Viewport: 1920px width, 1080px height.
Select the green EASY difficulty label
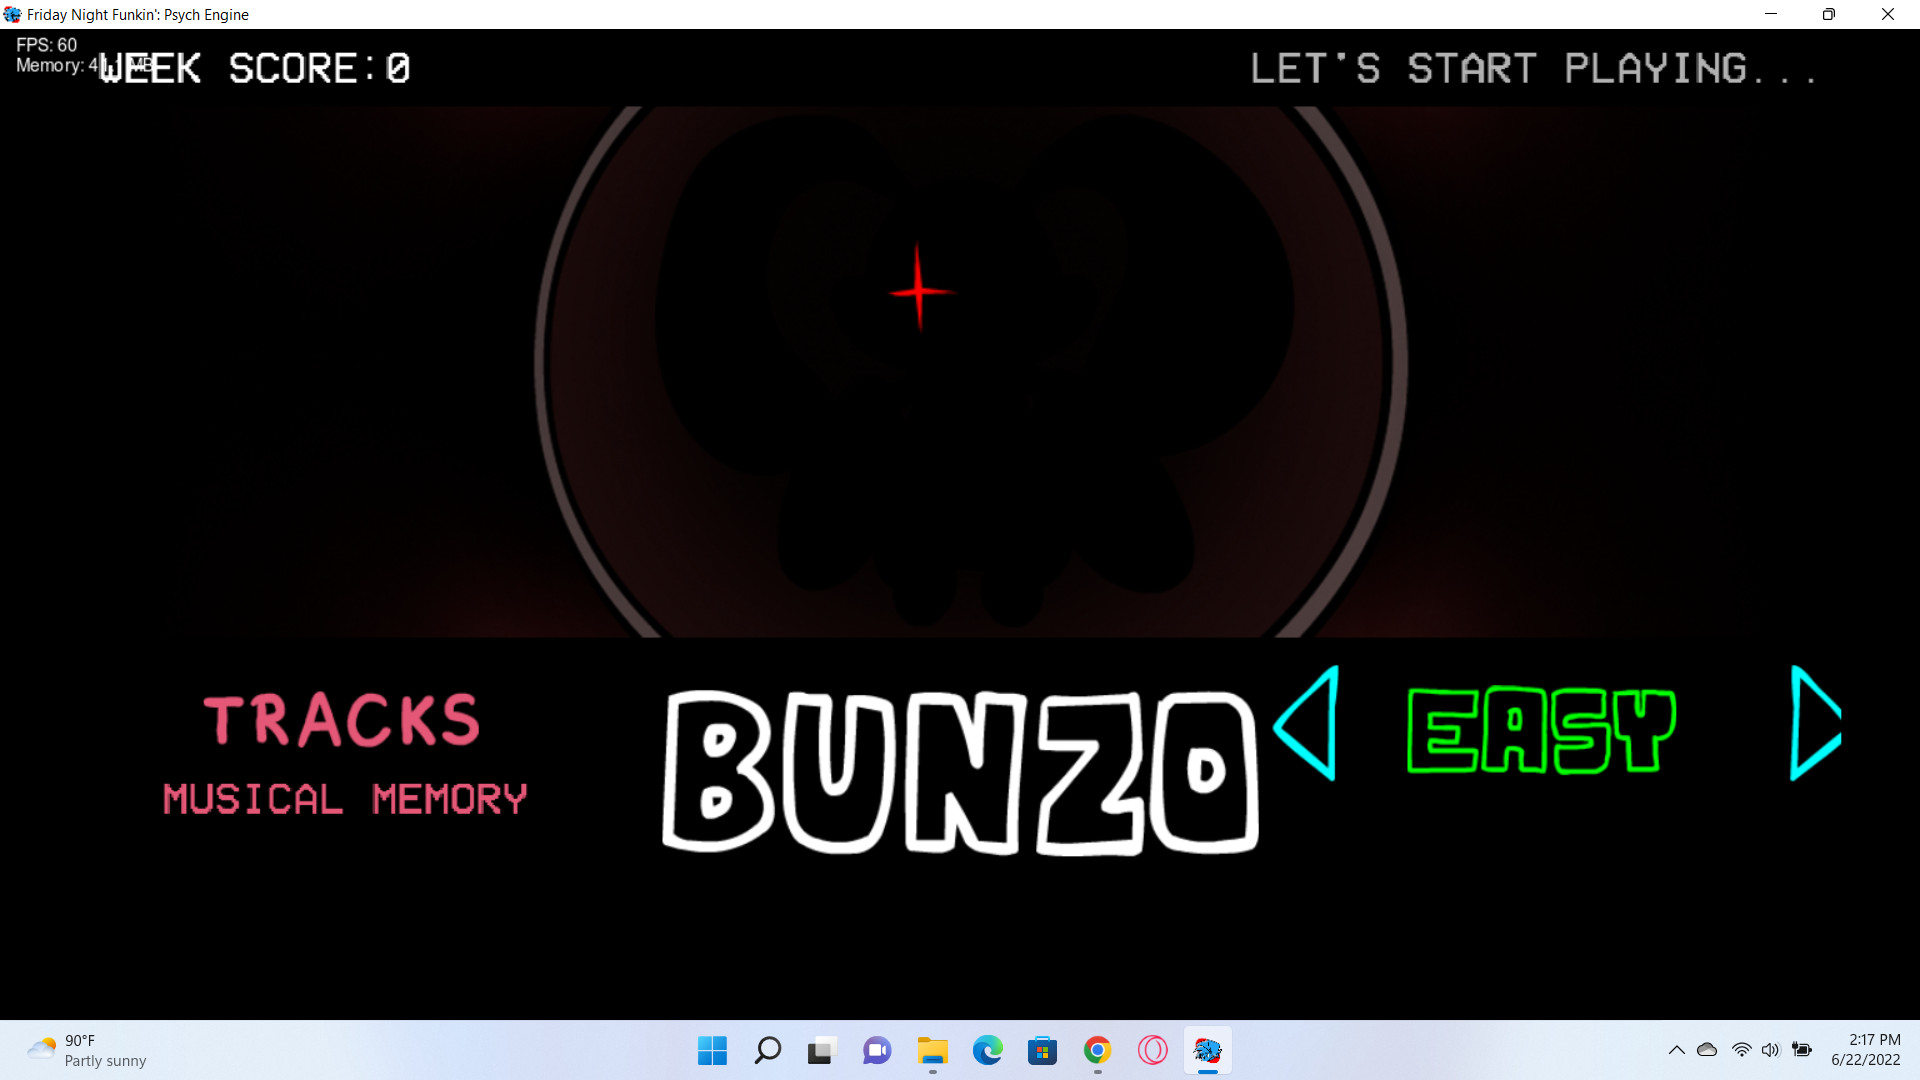tap(1541, 730)
